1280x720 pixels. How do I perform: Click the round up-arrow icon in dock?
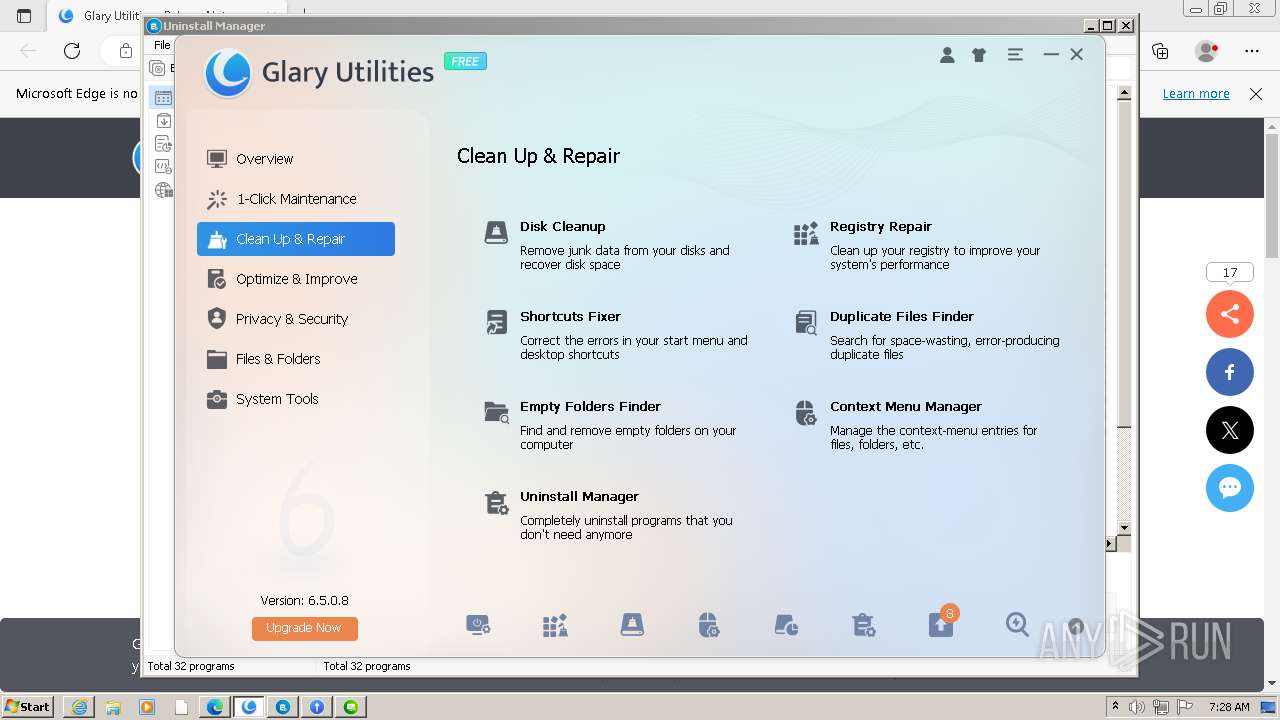pos(1076,627)
